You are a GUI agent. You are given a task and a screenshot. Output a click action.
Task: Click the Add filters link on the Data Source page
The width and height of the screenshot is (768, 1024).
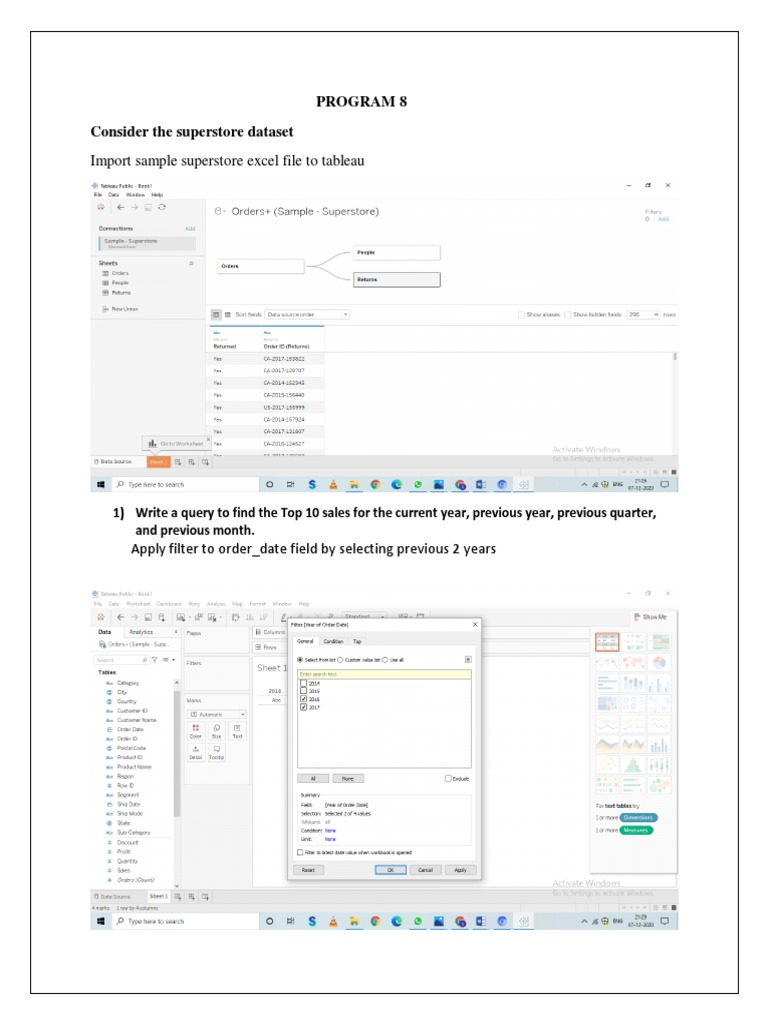click(x=664, y=219)
